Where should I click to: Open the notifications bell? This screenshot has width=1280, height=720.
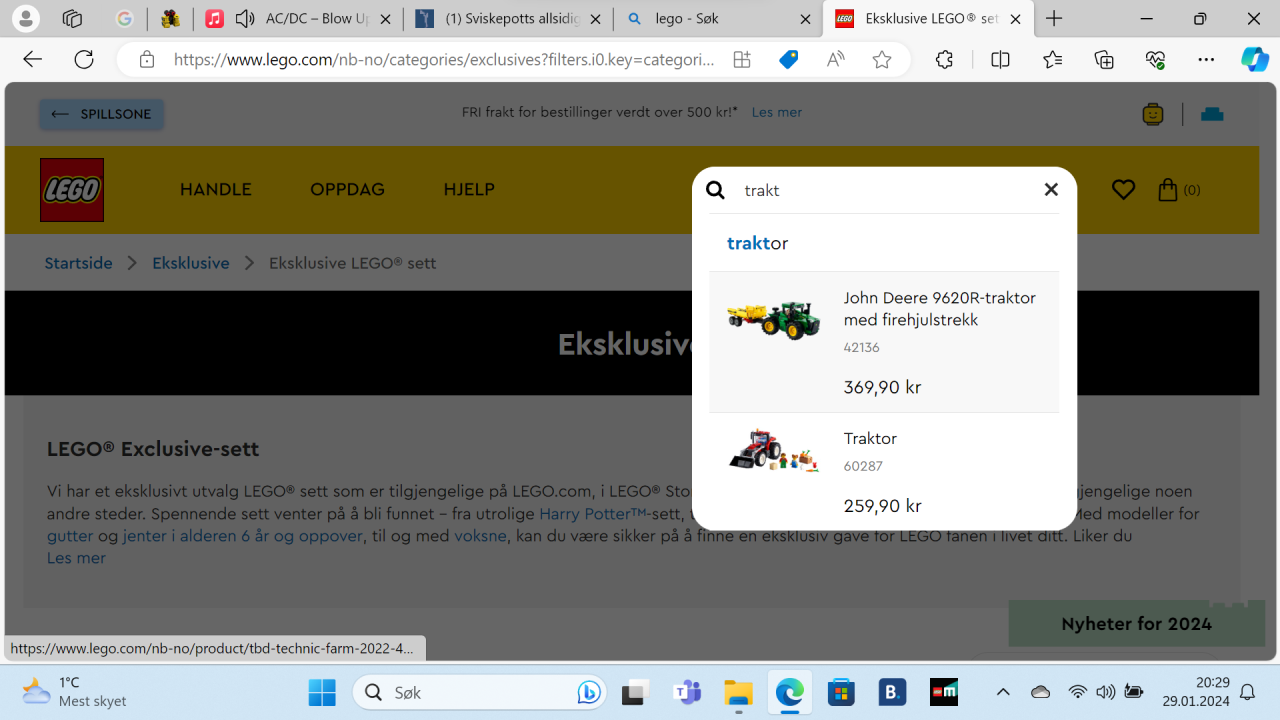(1247, 692)
